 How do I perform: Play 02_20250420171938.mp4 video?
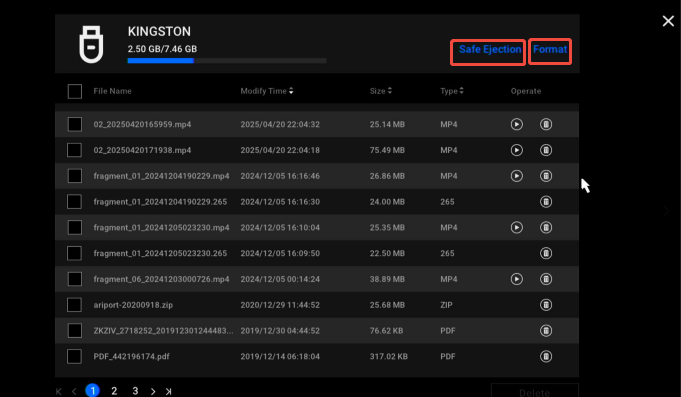516,150
